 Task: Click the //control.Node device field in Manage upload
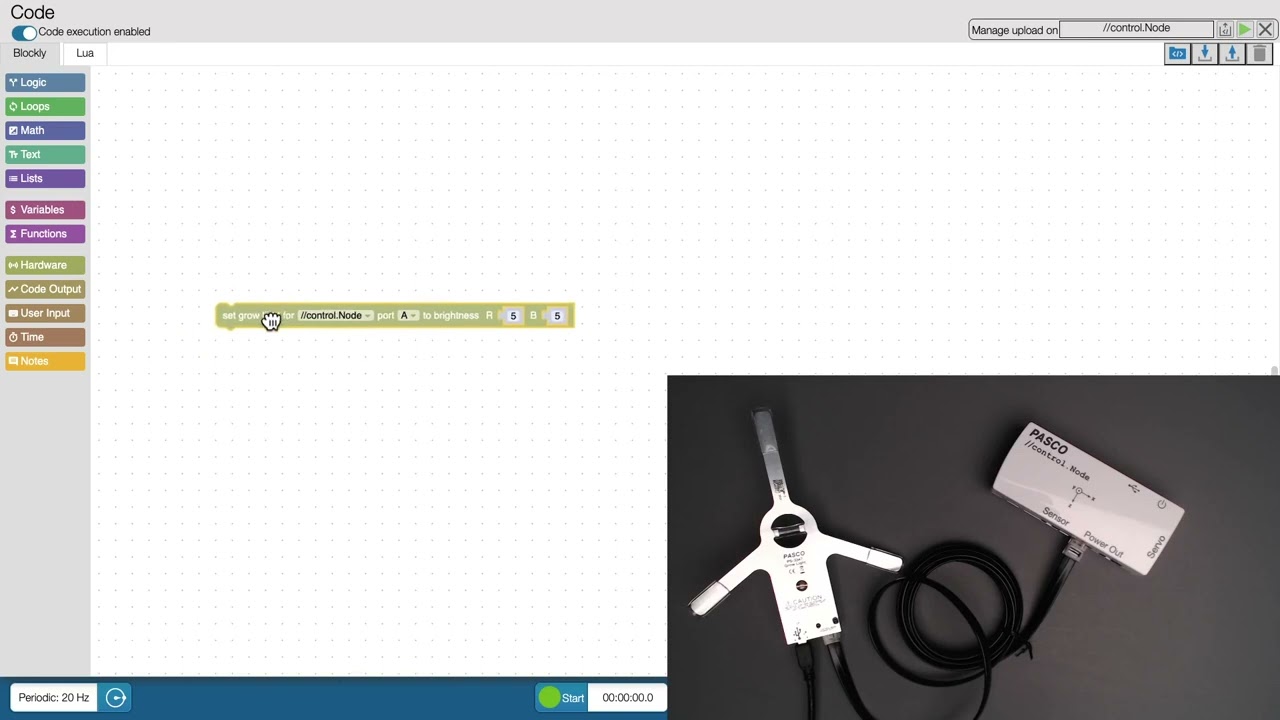[x=1136, y=29]
